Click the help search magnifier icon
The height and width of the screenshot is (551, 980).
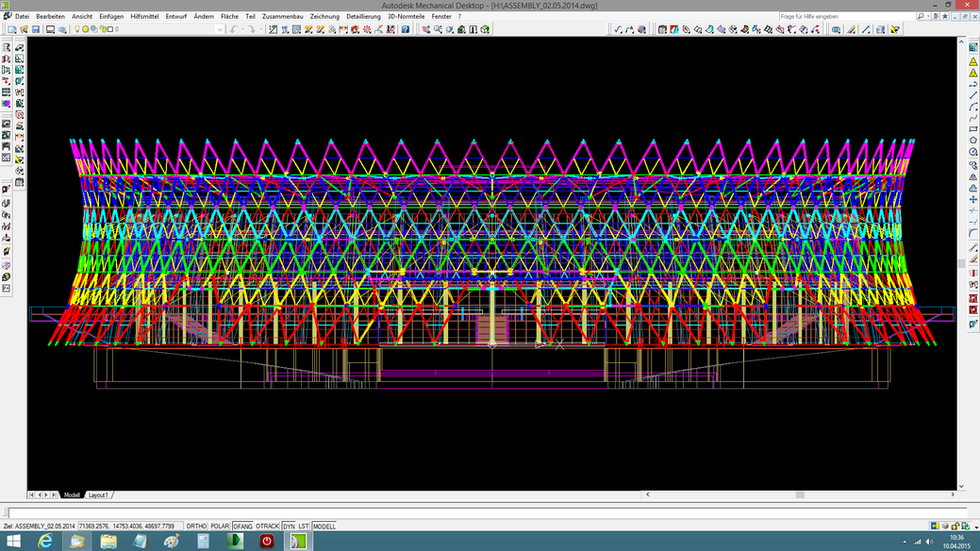tap(920, 16)
